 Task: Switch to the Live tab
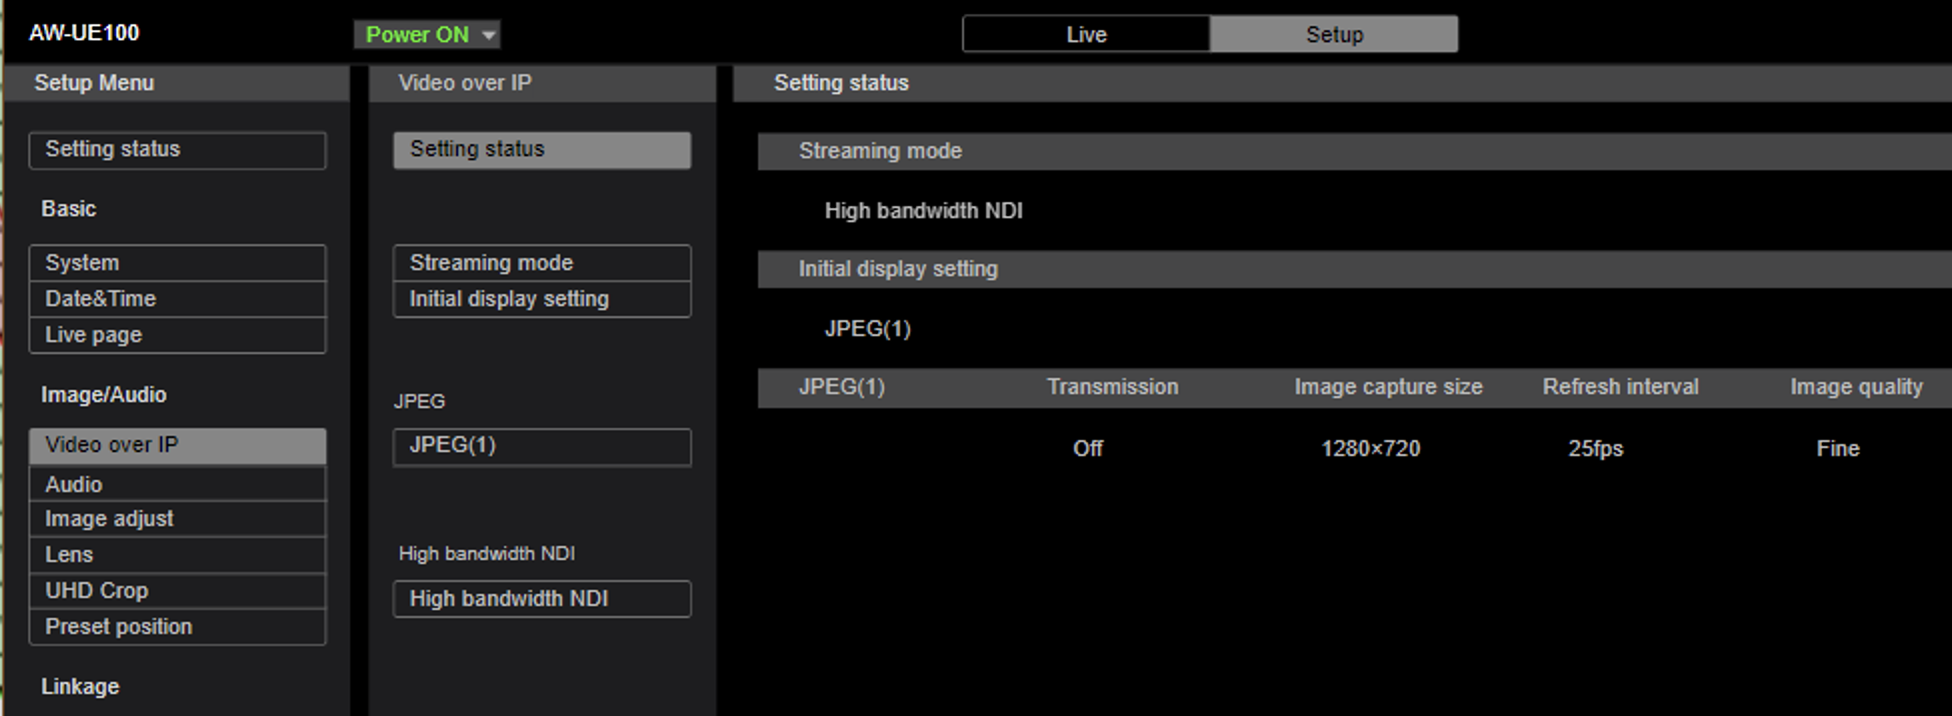1086,35
